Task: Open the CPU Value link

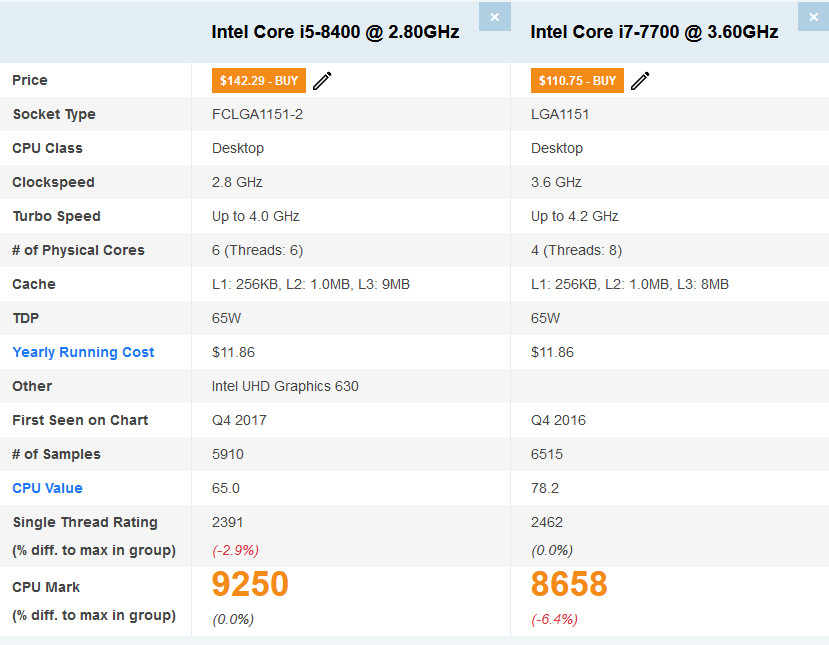Action: [x=47, y=488]
